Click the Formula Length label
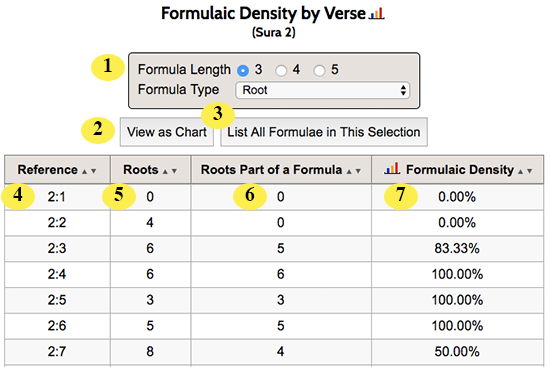550x367 pixels. 184,69
